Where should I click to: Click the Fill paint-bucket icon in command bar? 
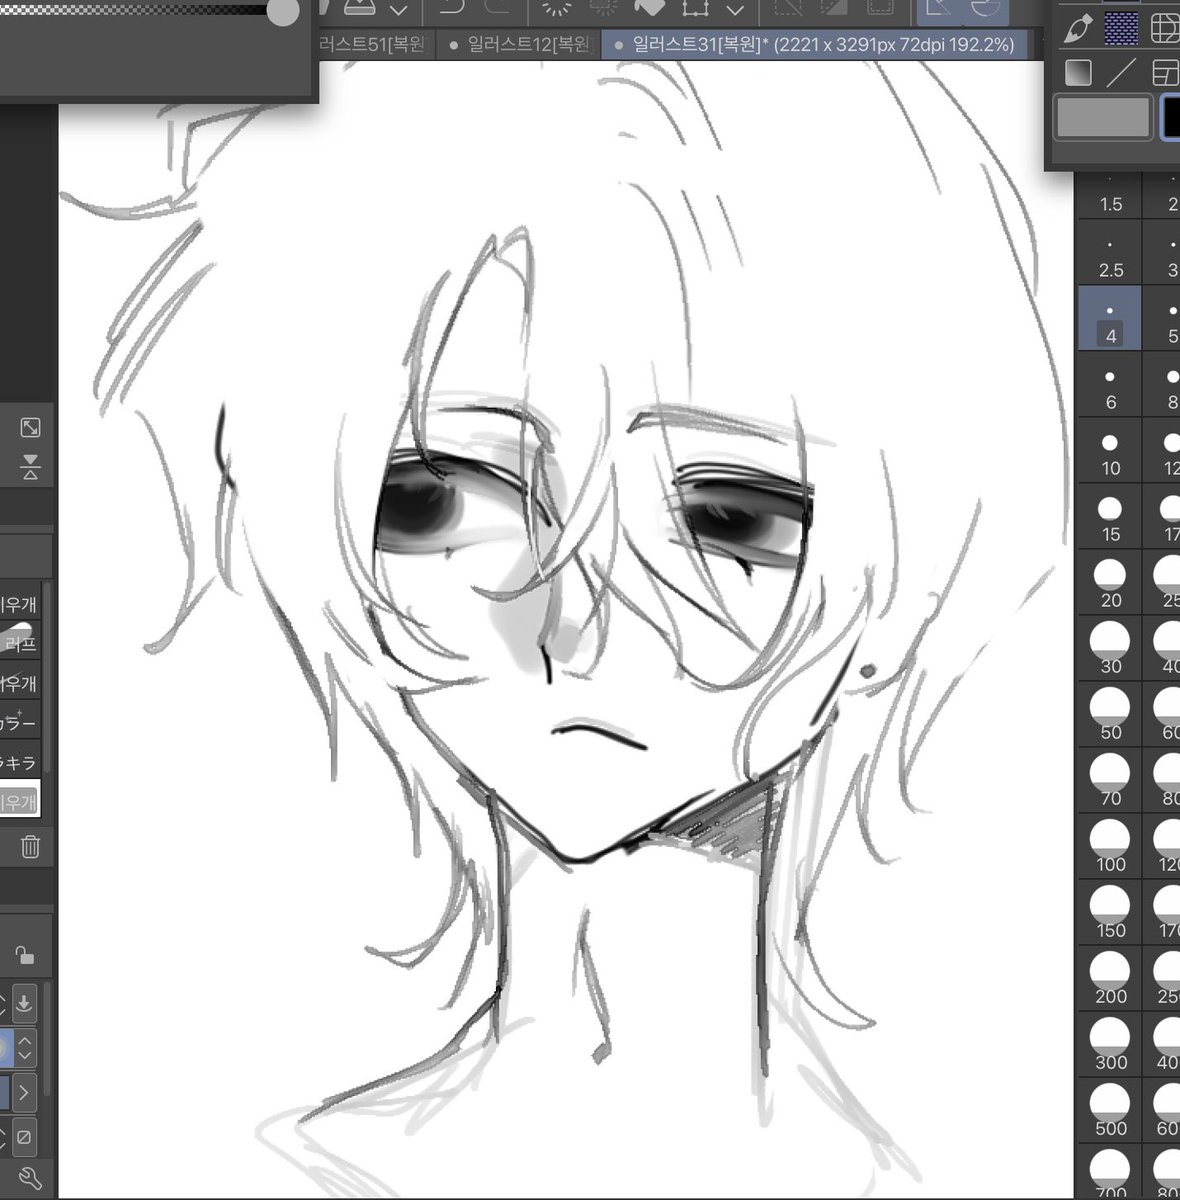(x=649, y=9)
